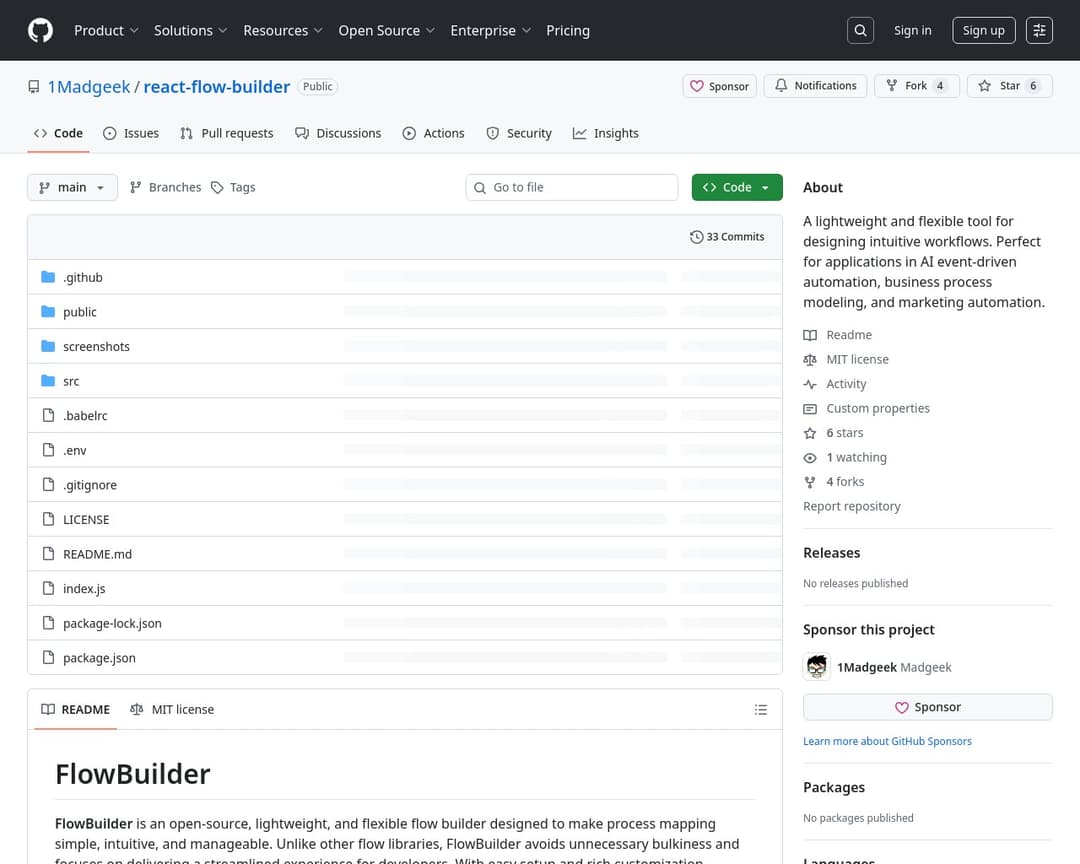This screenshot has height=864, width=1080.
Task: Open Learn more about GitHub Sponsors link
Action: pos(887,741)
